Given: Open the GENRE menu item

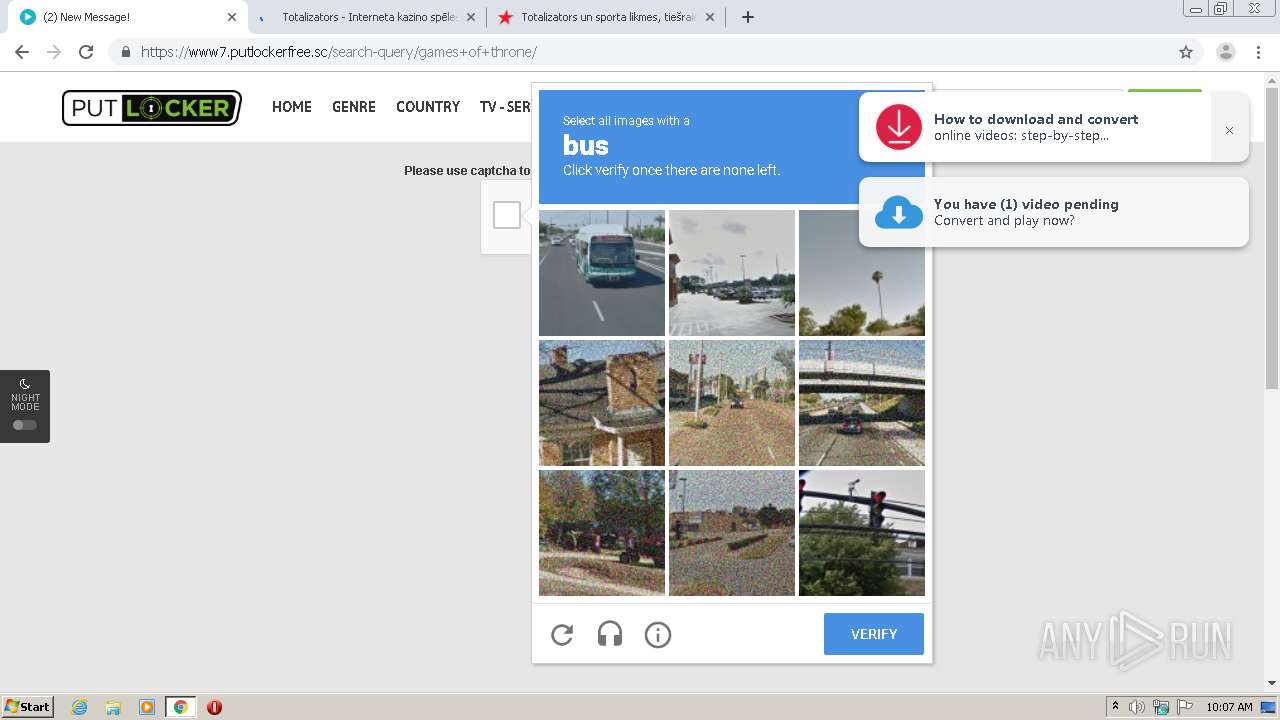Looking at the screenshot, I should tap(354, 107).
